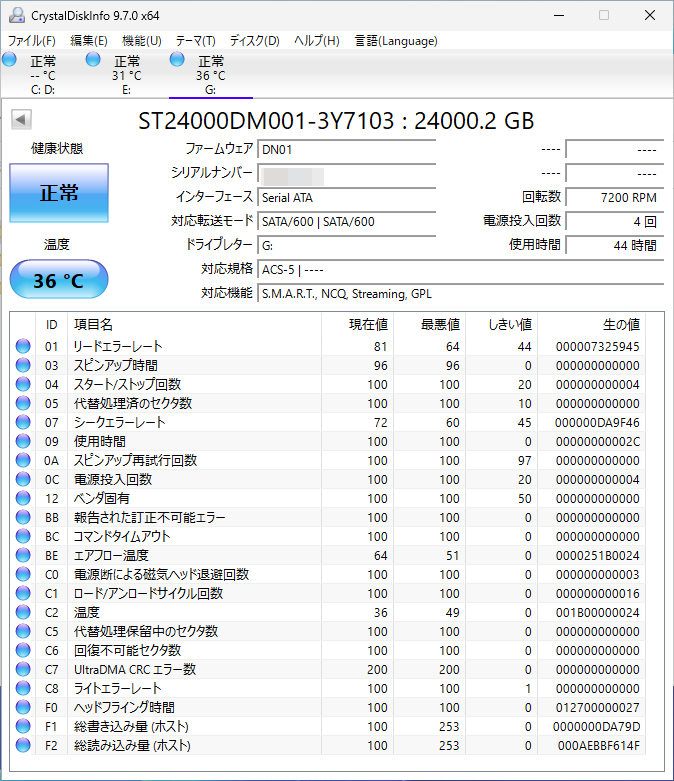Click the 36 °C temperature button
The image size is (674, 781).
pos(59,280)
